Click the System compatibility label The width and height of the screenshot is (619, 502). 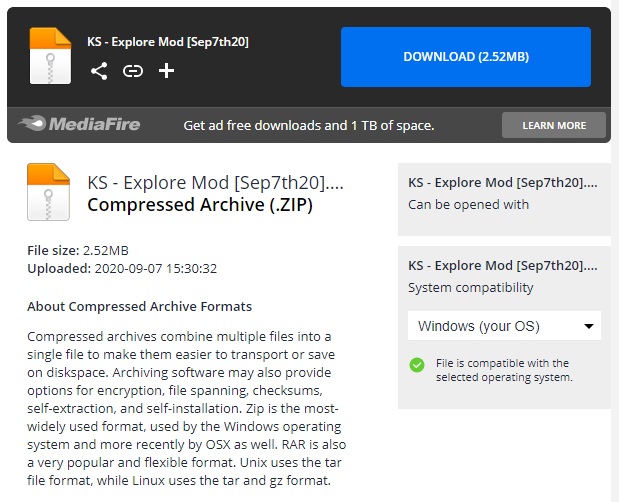click(471, 288)
